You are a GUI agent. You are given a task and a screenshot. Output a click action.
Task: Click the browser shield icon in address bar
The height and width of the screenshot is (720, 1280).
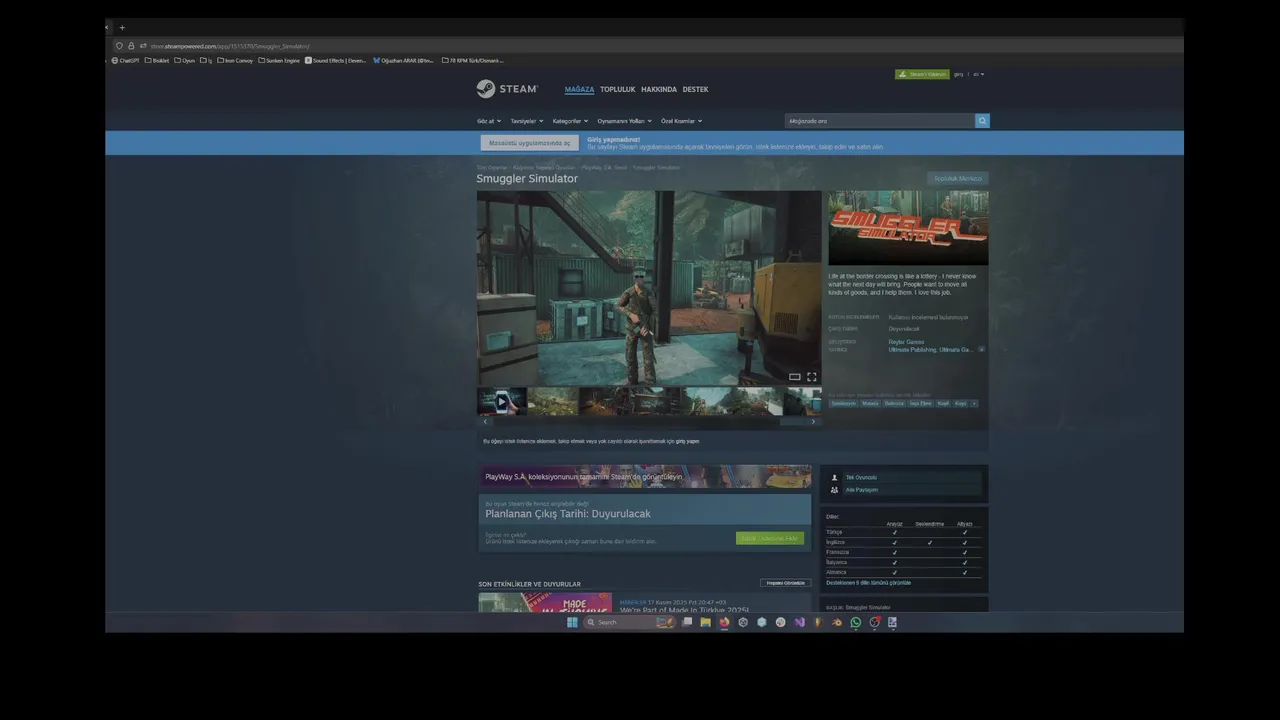point(119,46)
